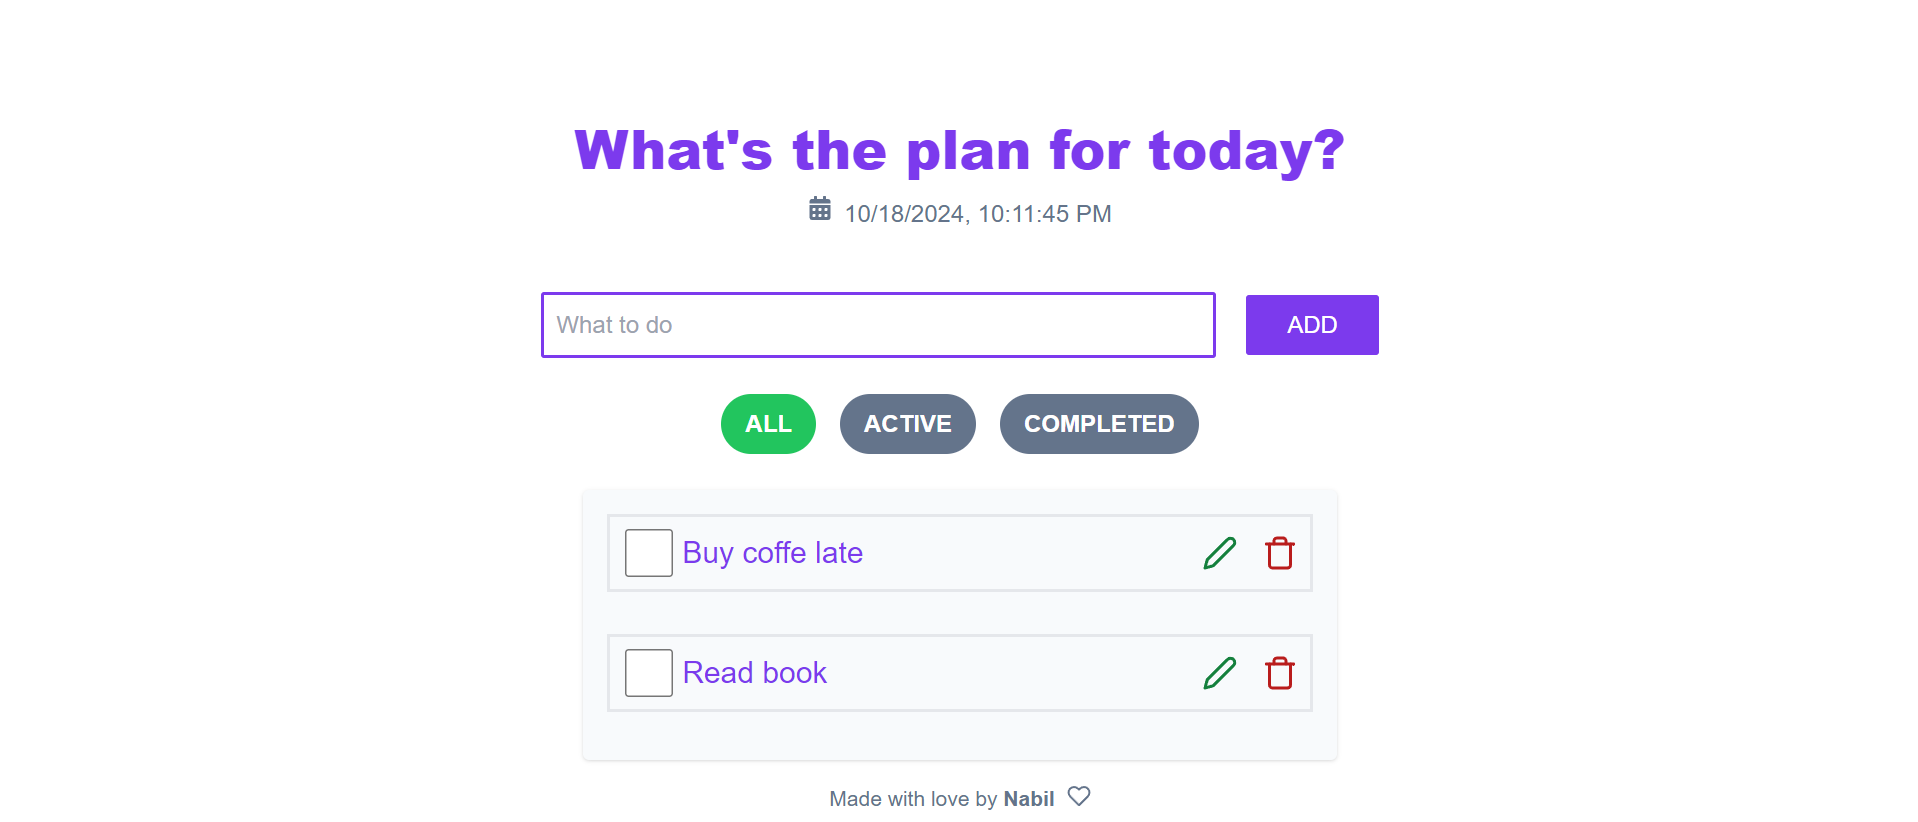This screenshot has height=822, width=1918.
Task: Click the ADD button
Action: click(1312, 325)
